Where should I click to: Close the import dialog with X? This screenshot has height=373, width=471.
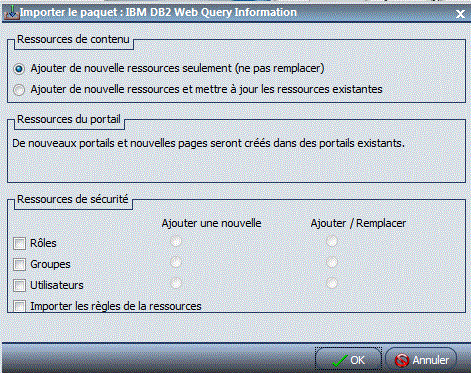tap(460, 14)
